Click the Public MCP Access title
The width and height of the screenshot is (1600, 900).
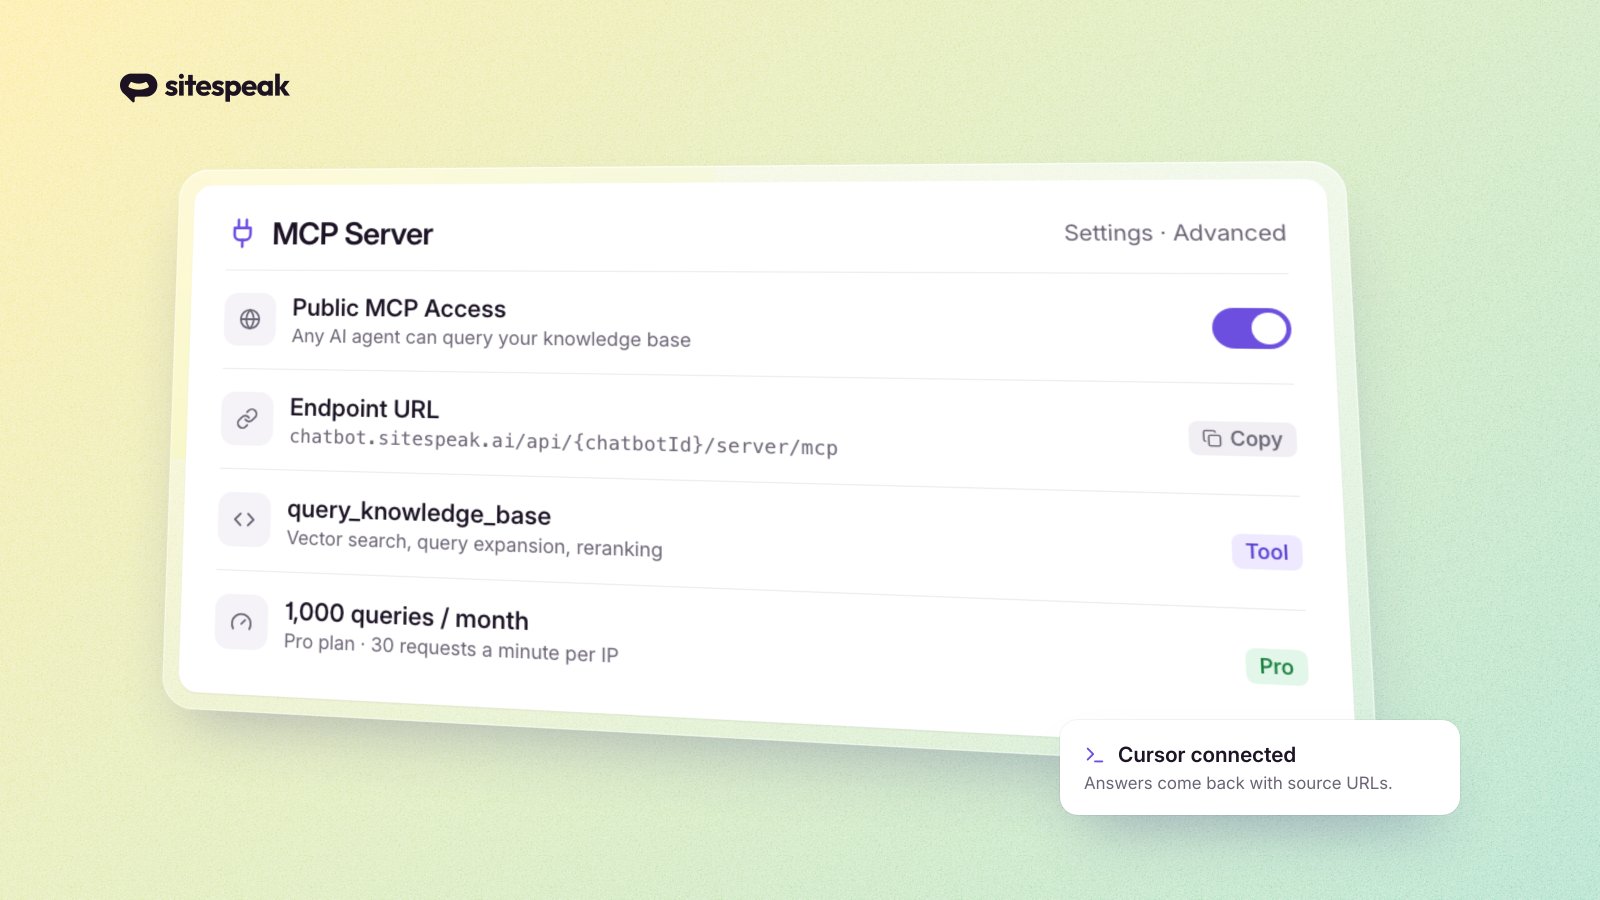pos(399,308)
